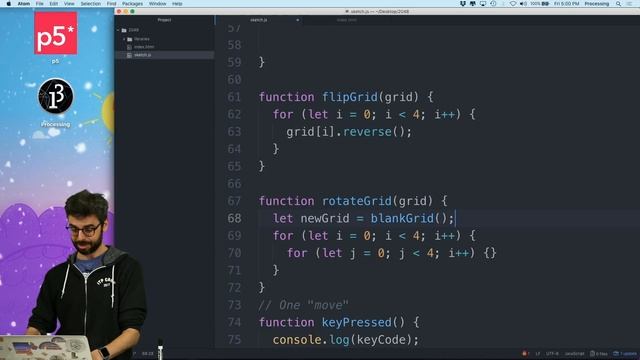This screenshot has width=640, height=360.
Task: Click the volume icon in menu bar
Action: (523, 4)
